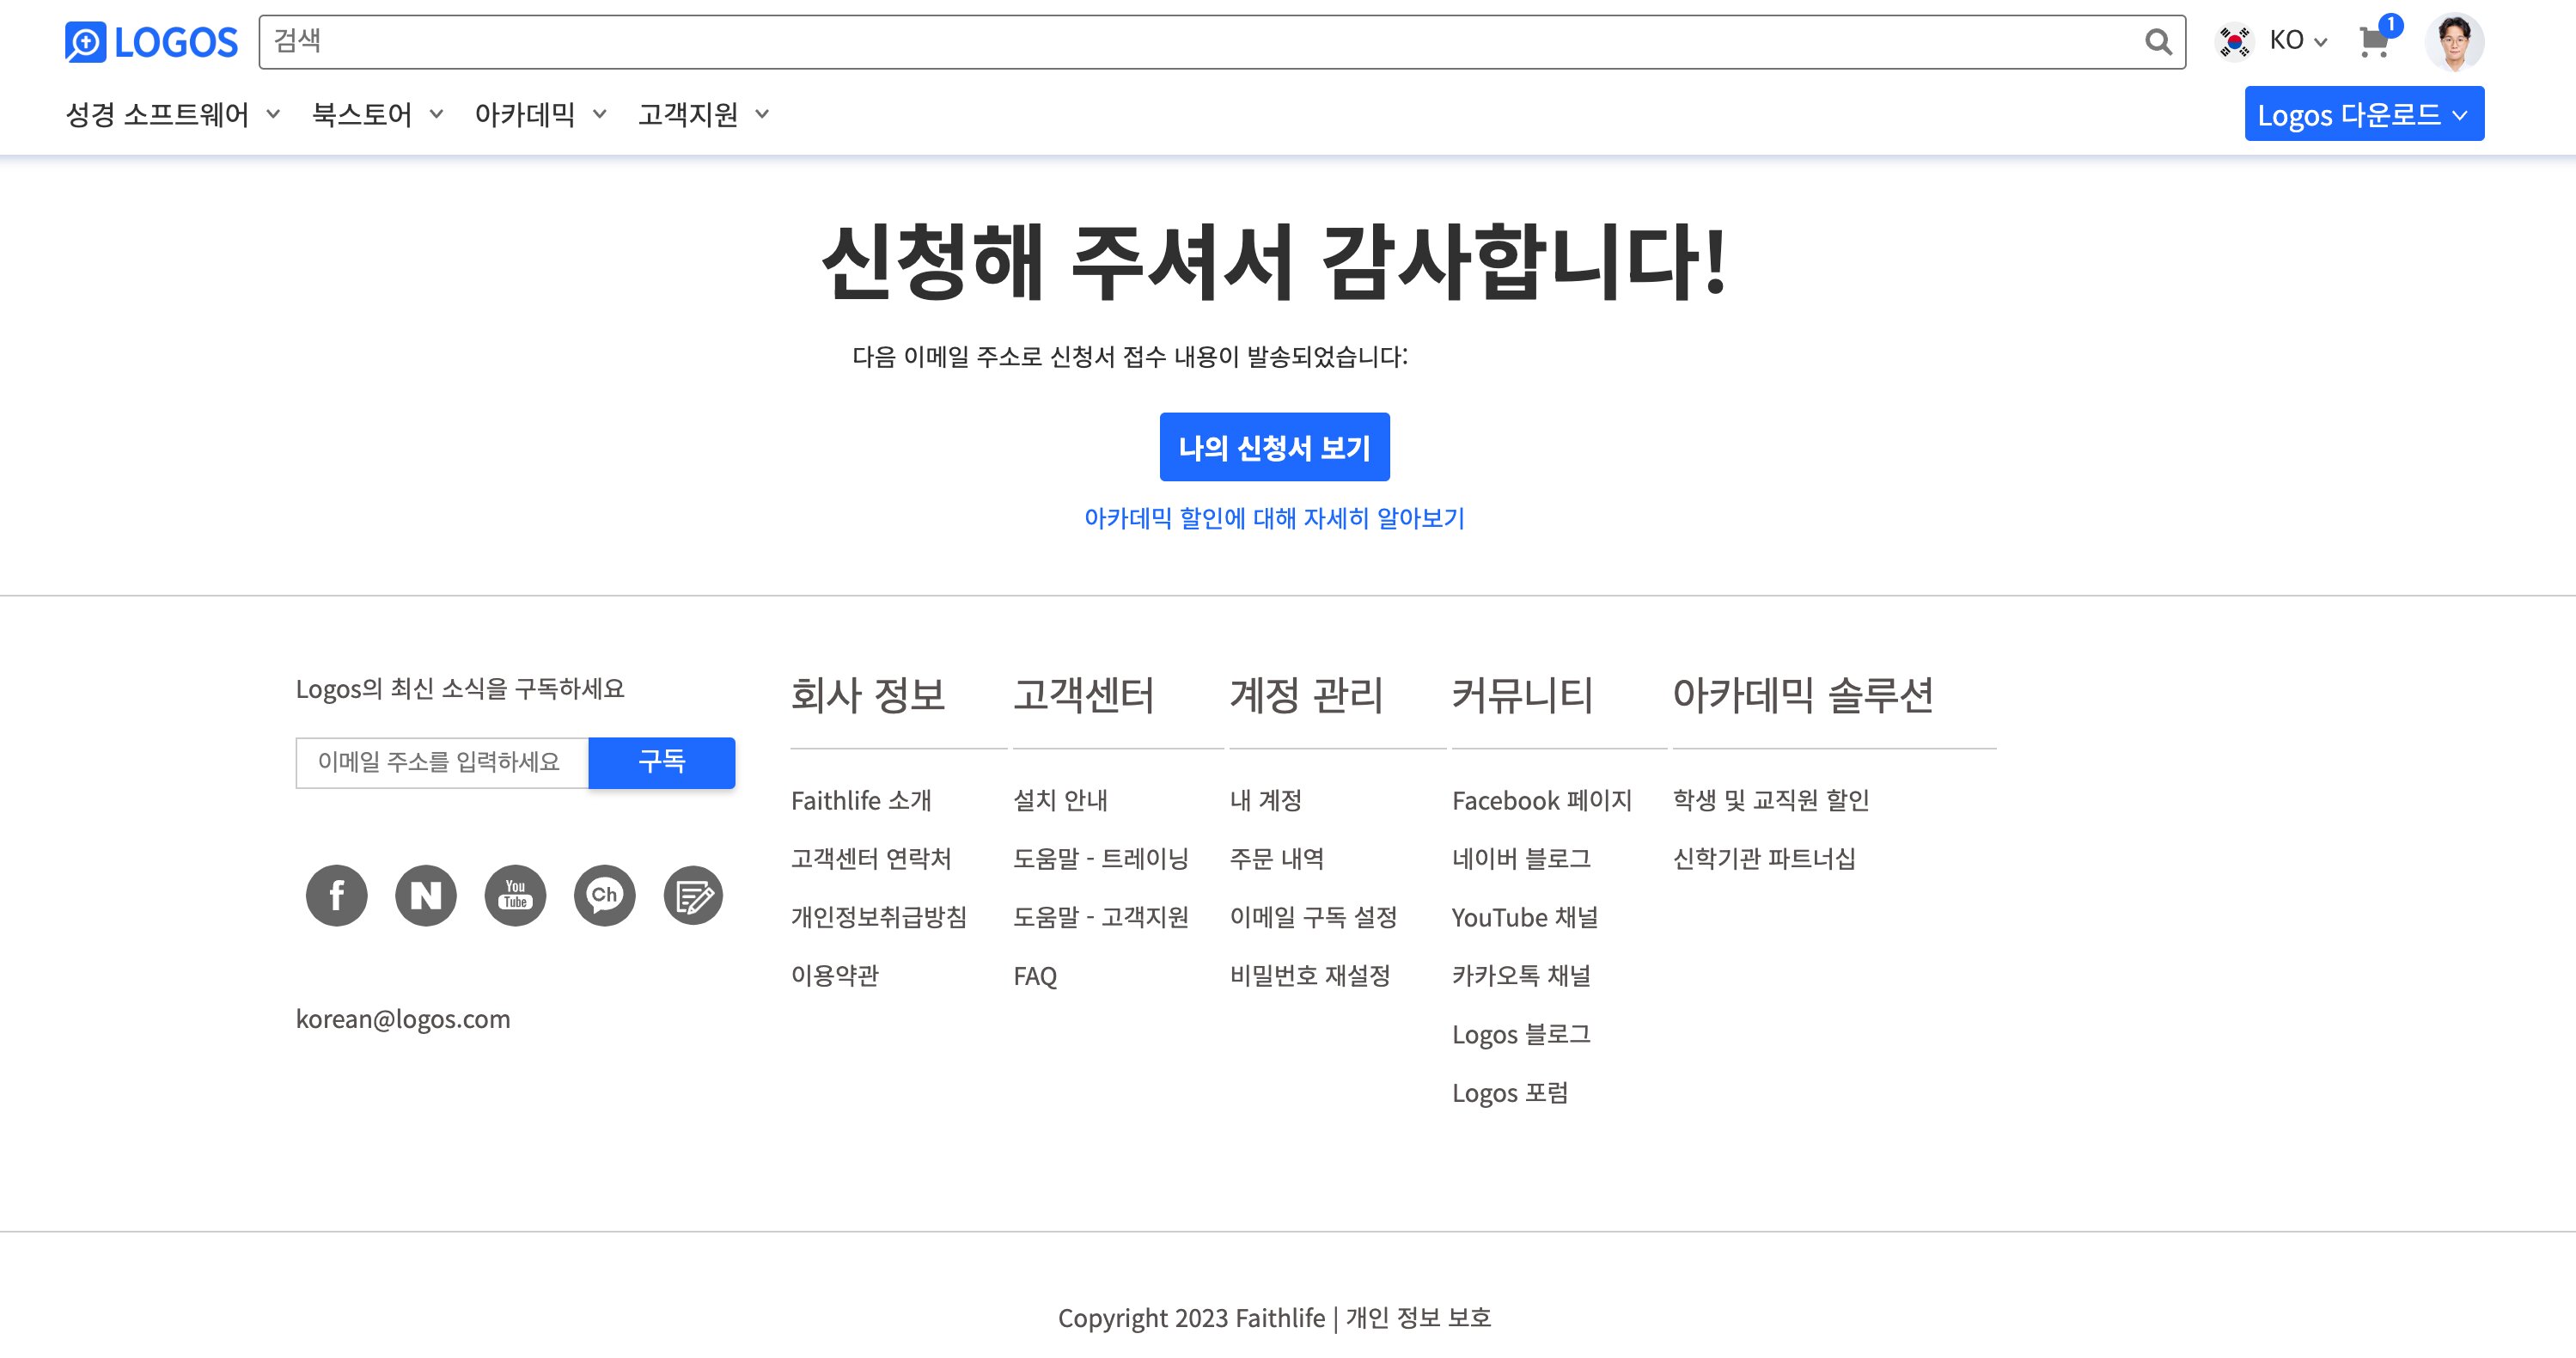Open the Naver blog N icon

click(426, 895)
